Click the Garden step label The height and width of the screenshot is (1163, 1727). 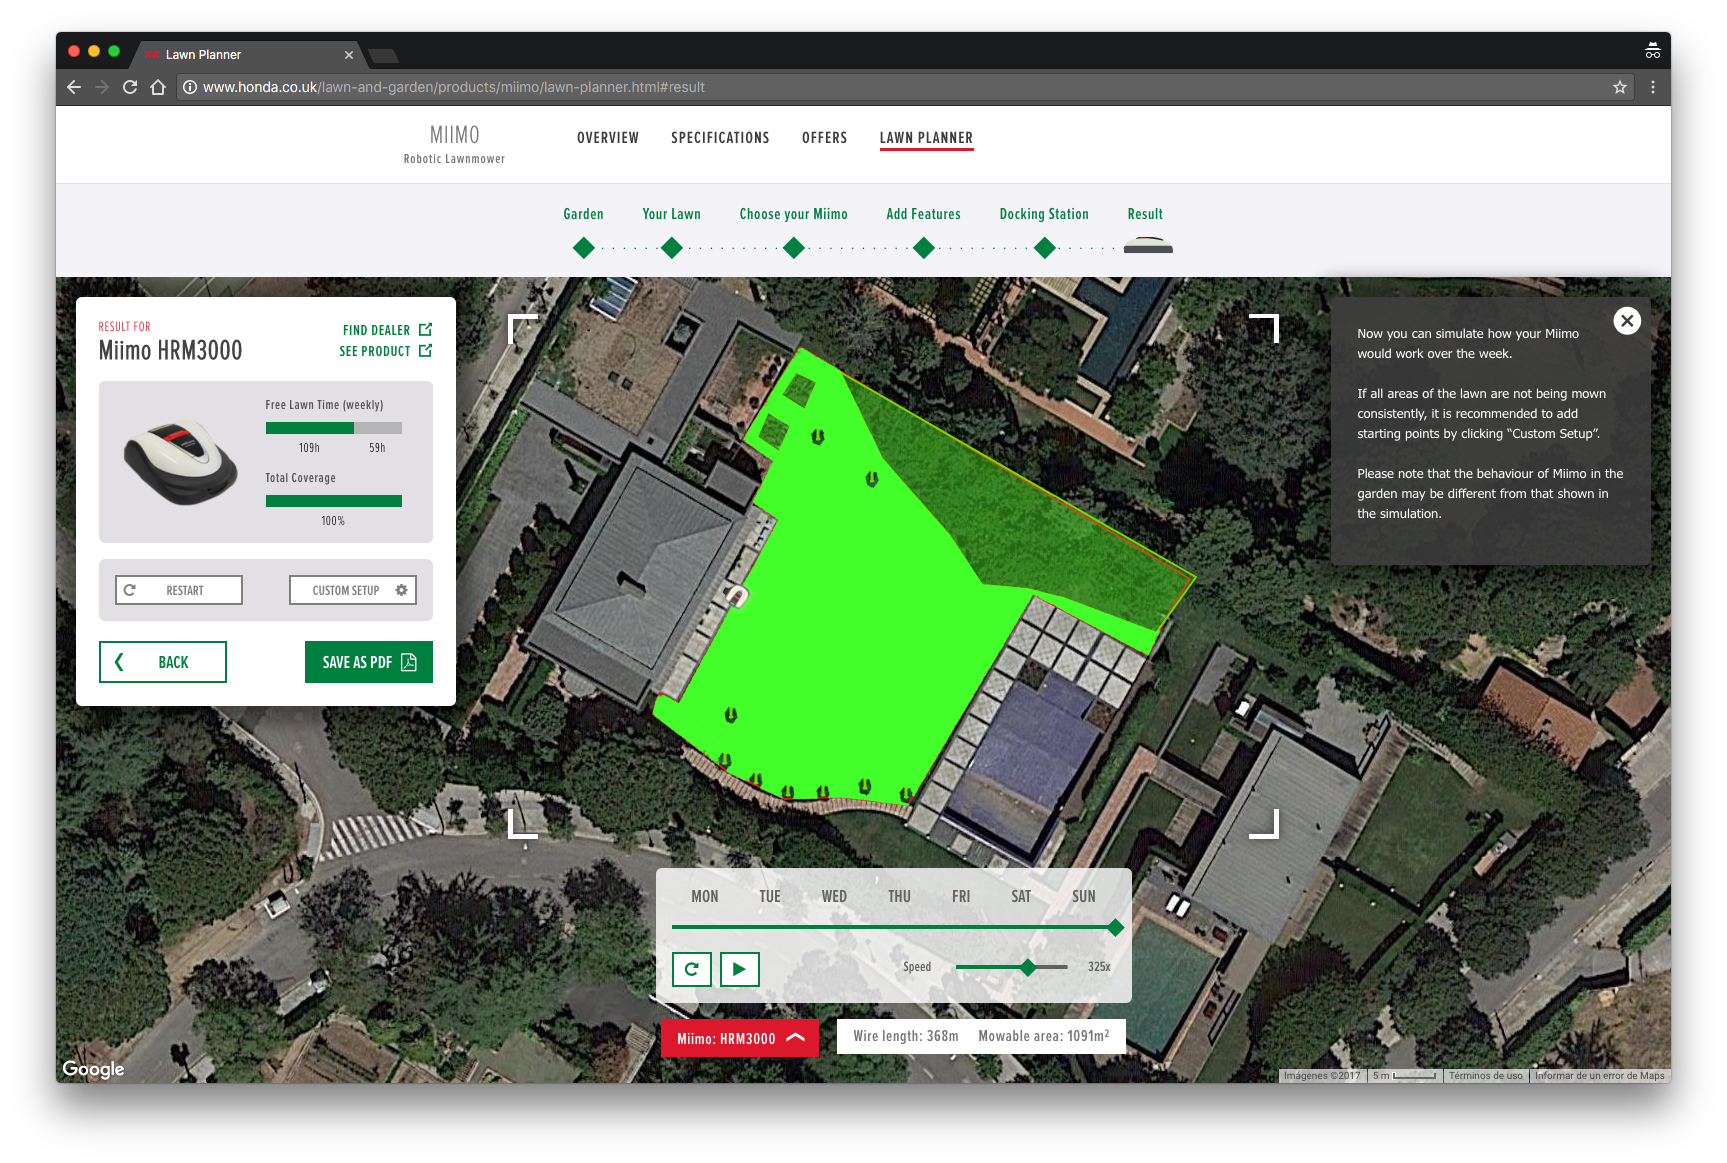point(583,214)
